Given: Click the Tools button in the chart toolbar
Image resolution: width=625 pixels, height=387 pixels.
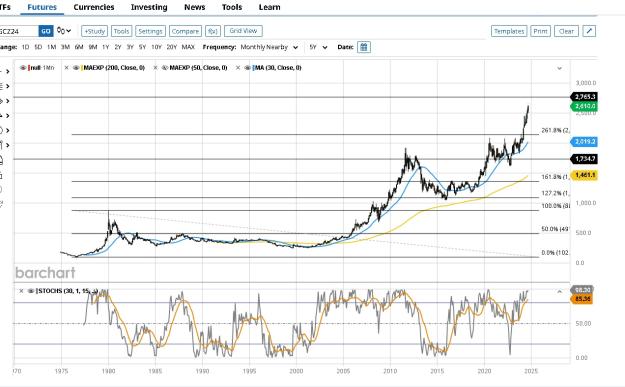Looking at the screenshot, I should 121,31.
